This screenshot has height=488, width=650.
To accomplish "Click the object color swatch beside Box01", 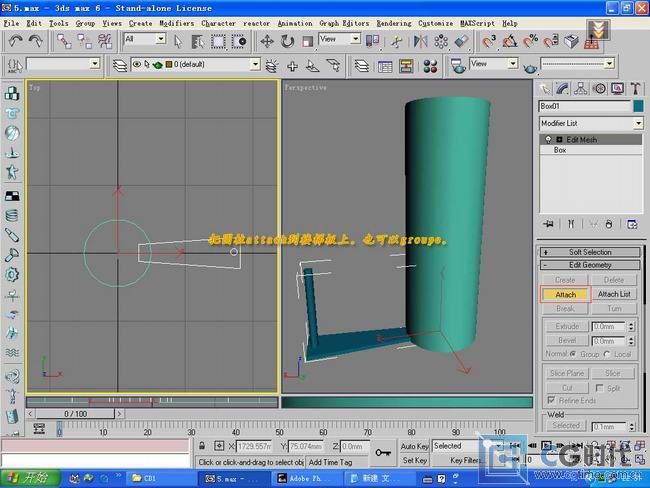I will pos(638,106).
